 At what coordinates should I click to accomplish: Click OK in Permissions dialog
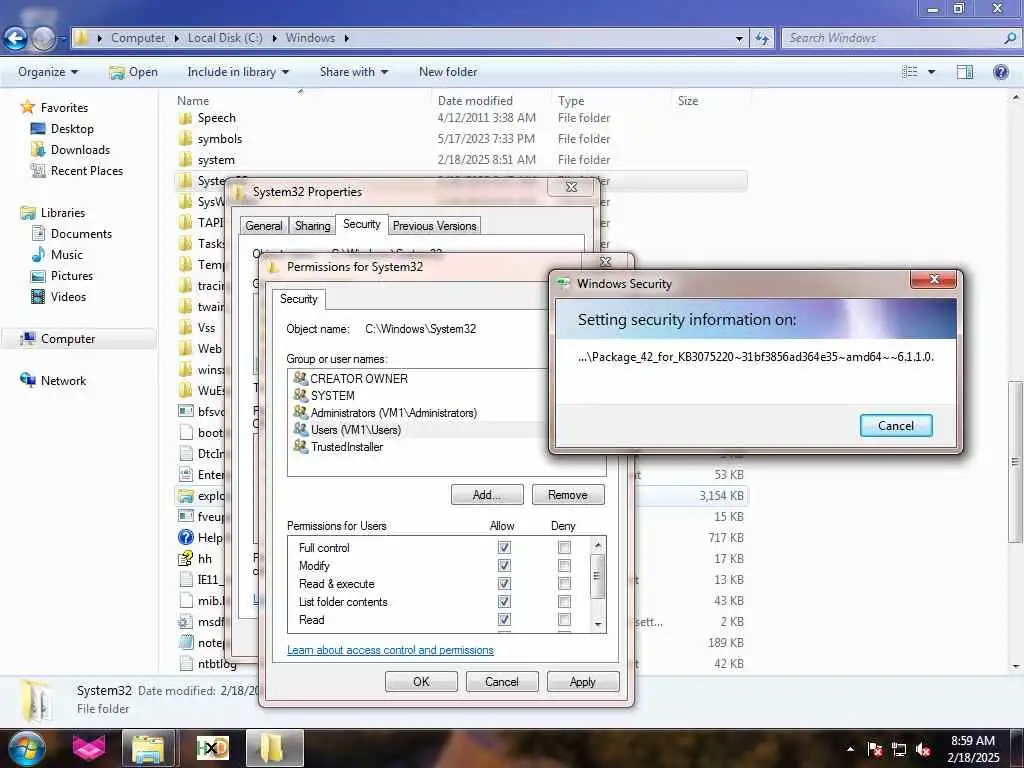pos(421,681)
